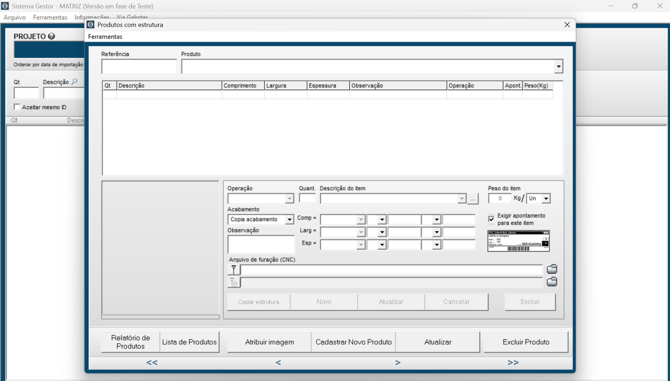Click the label preview thumbnail with barcode

[x=518, y=241]
